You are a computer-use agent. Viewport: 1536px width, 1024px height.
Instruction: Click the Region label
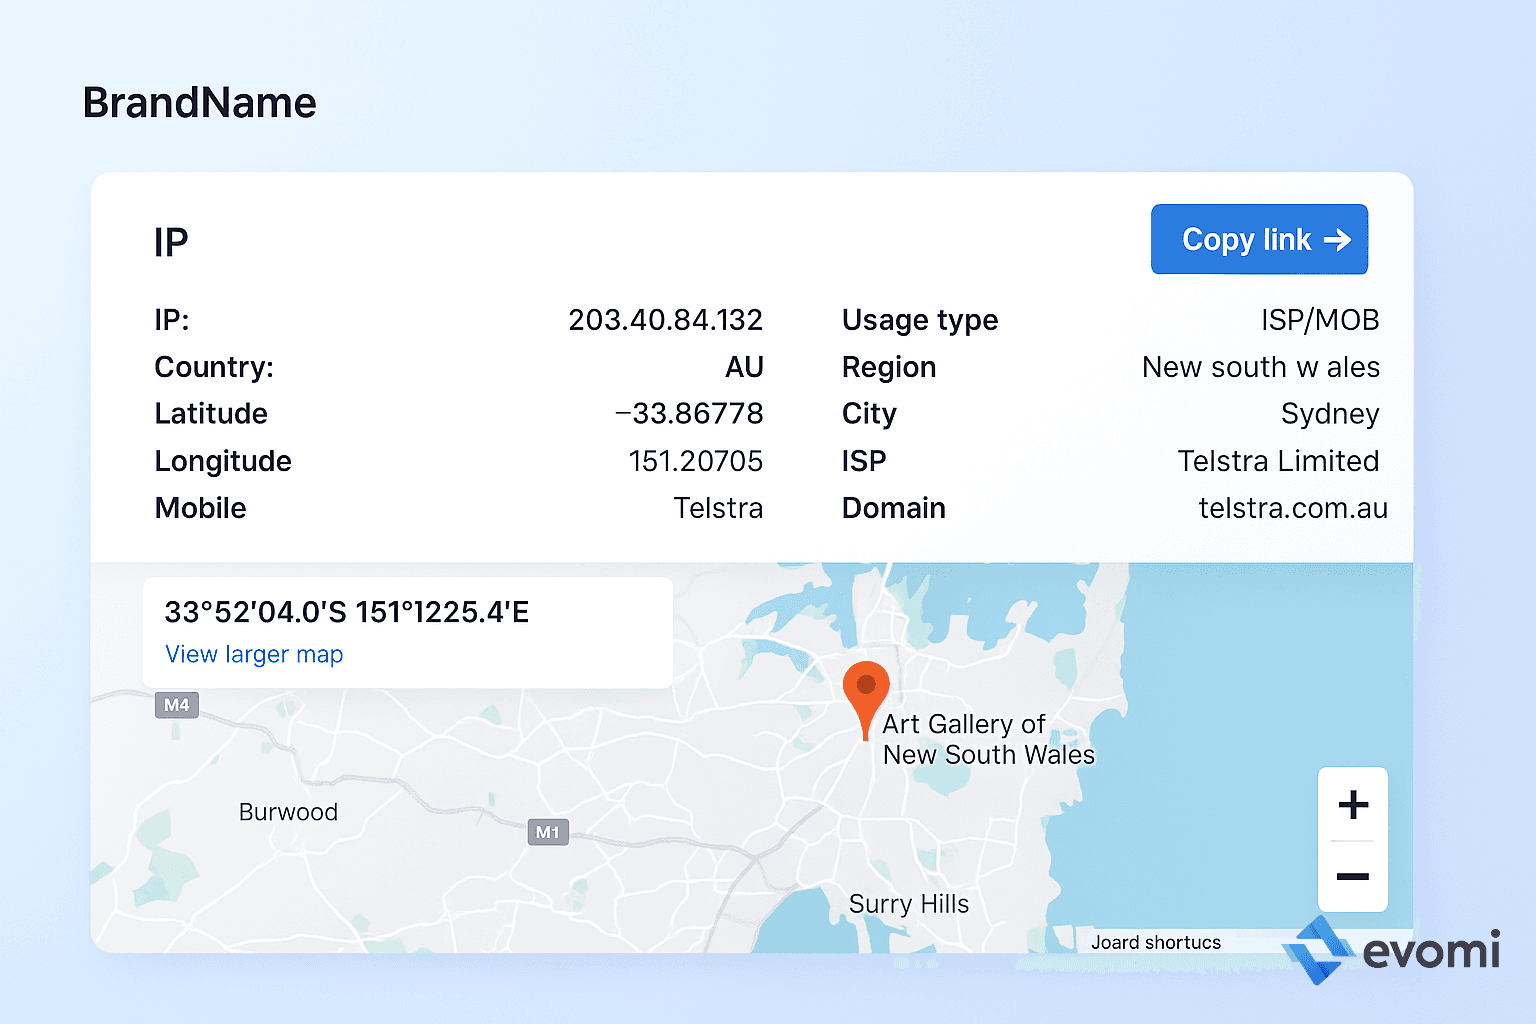click(x=889, y=367)
